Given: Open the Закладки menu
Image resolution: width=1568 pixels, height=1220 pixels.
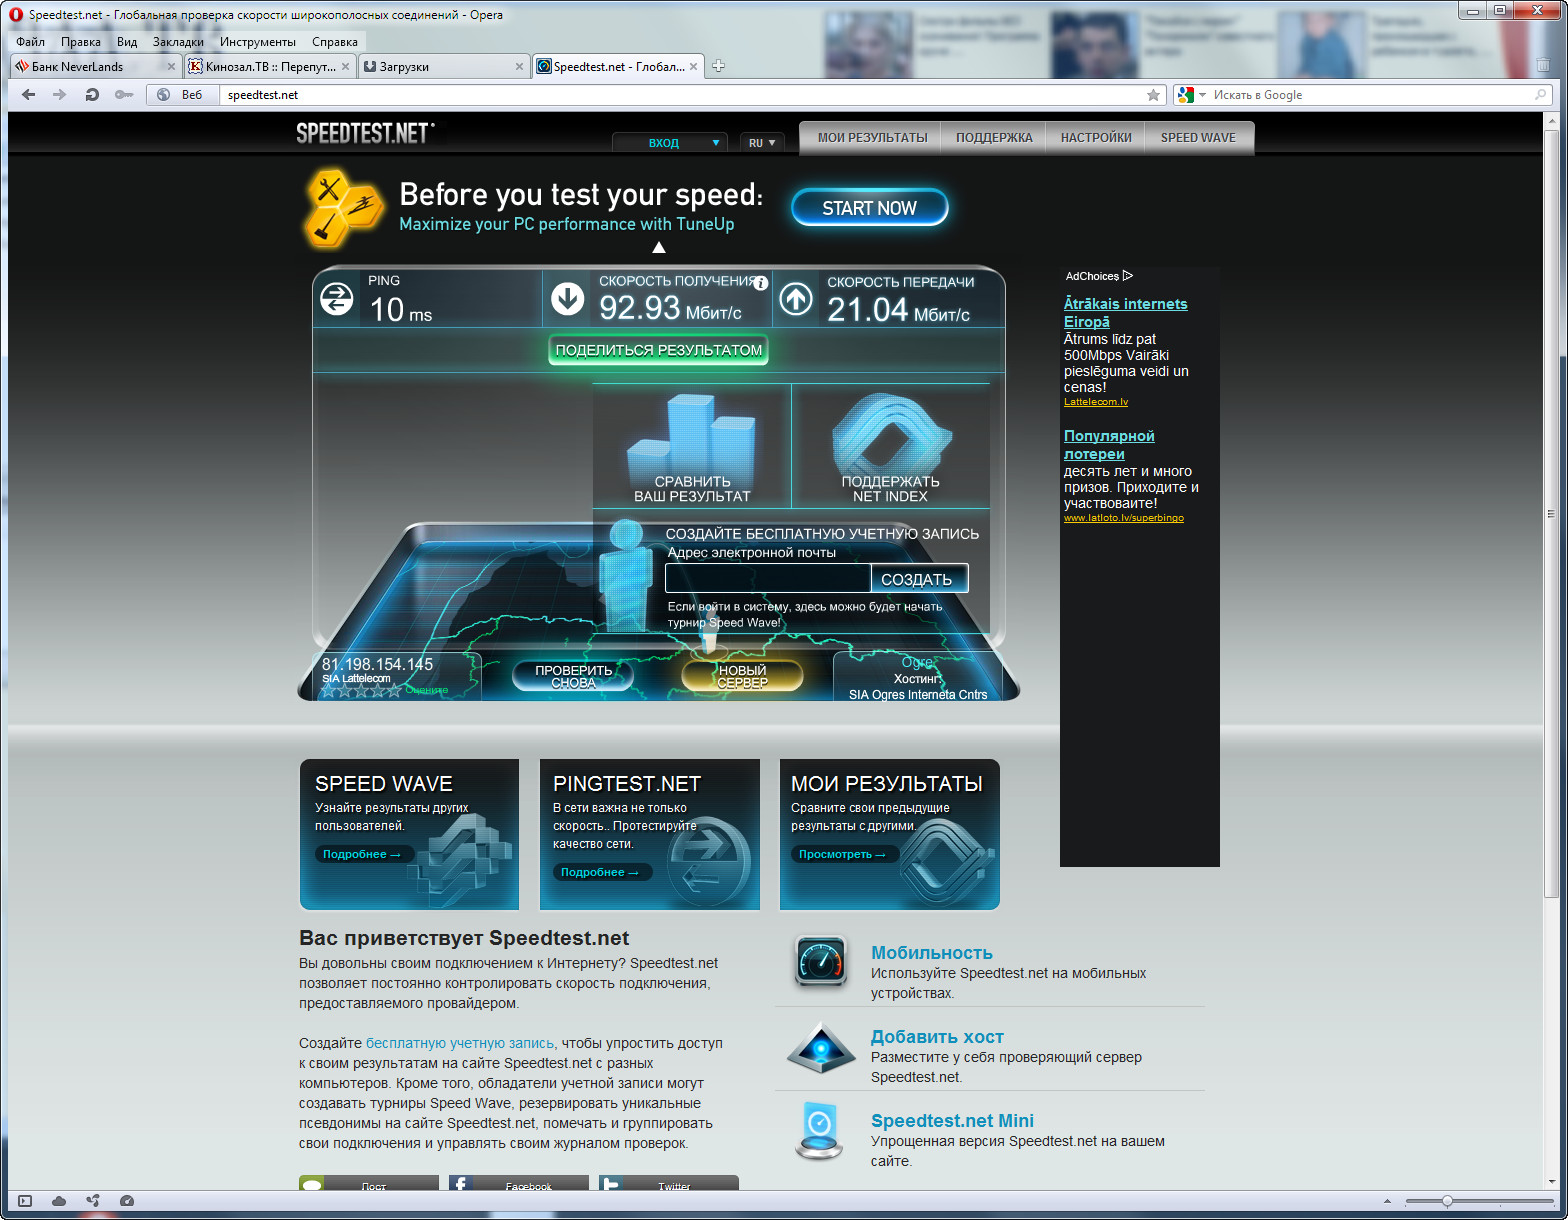Looking at the screenshot, I should pos(178,42).
